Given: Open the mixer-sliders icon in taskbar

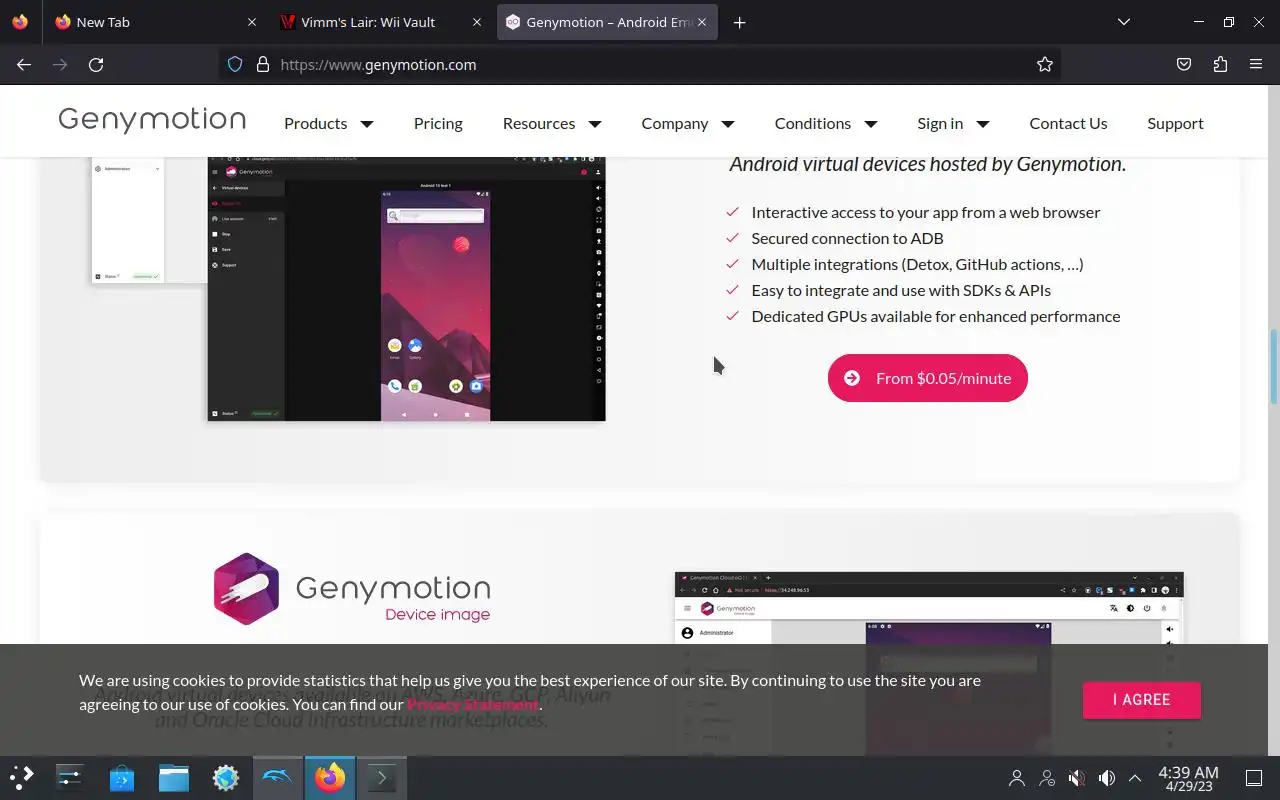Looking at the screenshot, I should (69, 777).
